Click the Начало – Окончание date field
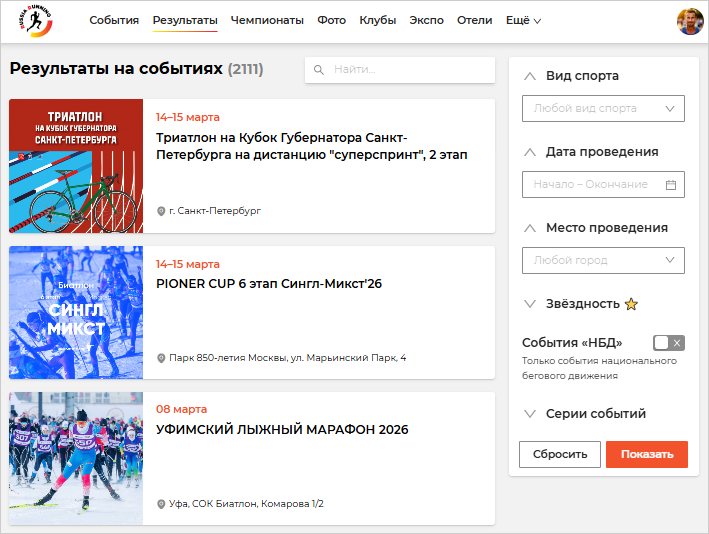The image size is (709, 534). coord(603,184)
